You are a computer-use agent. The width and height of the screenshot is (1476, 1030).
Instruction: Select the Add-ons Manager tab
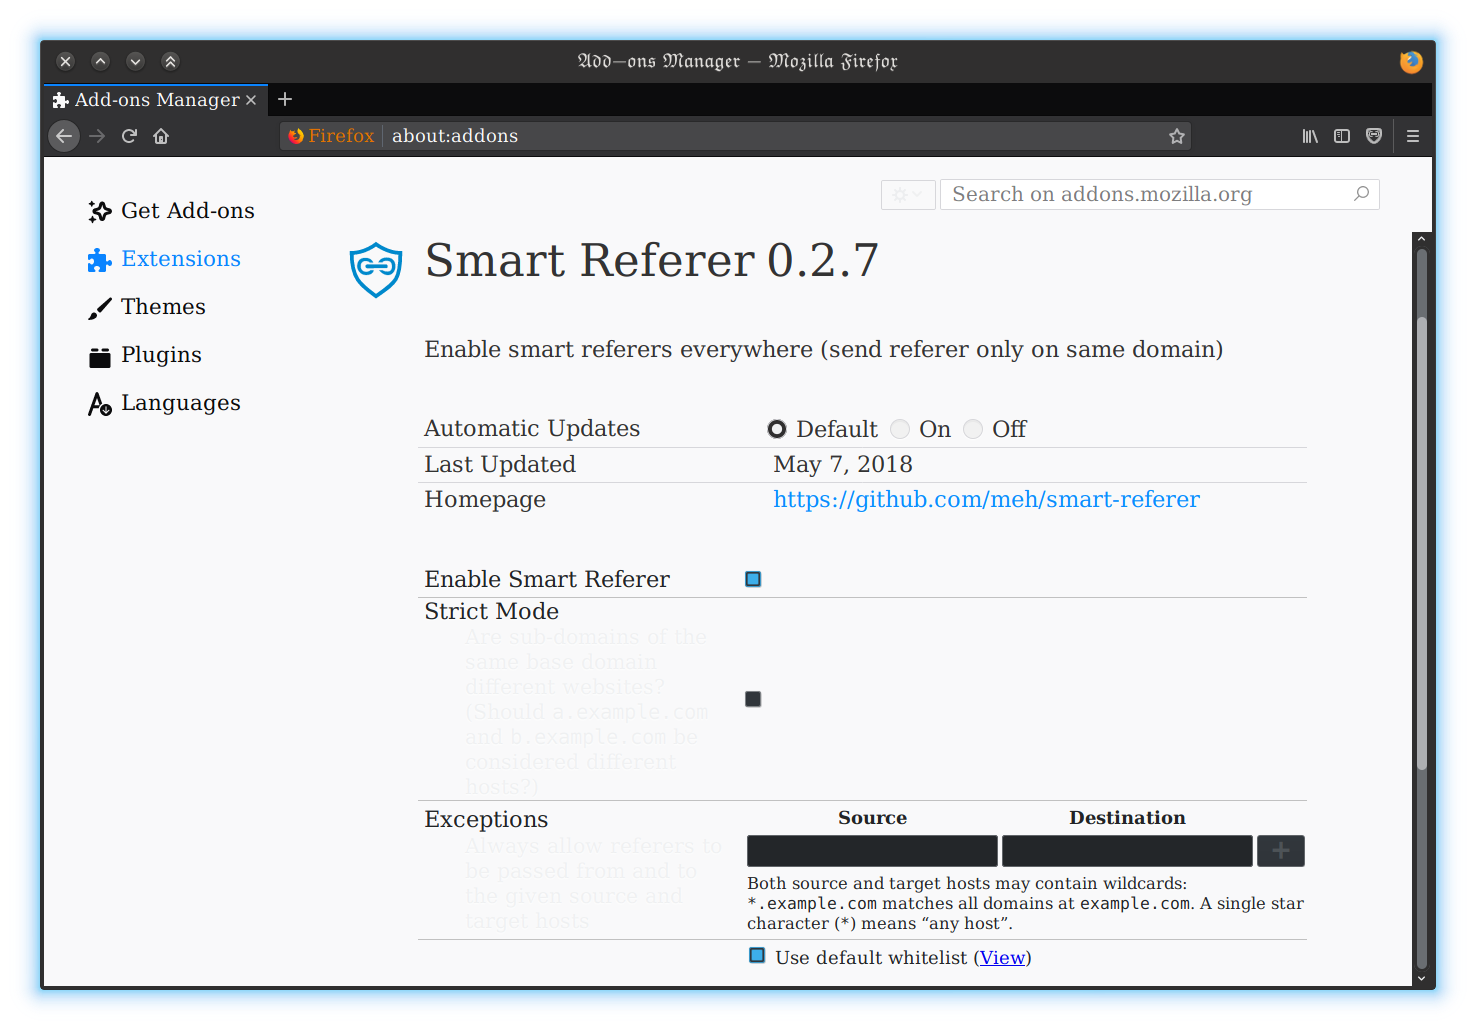coord(155,100)
